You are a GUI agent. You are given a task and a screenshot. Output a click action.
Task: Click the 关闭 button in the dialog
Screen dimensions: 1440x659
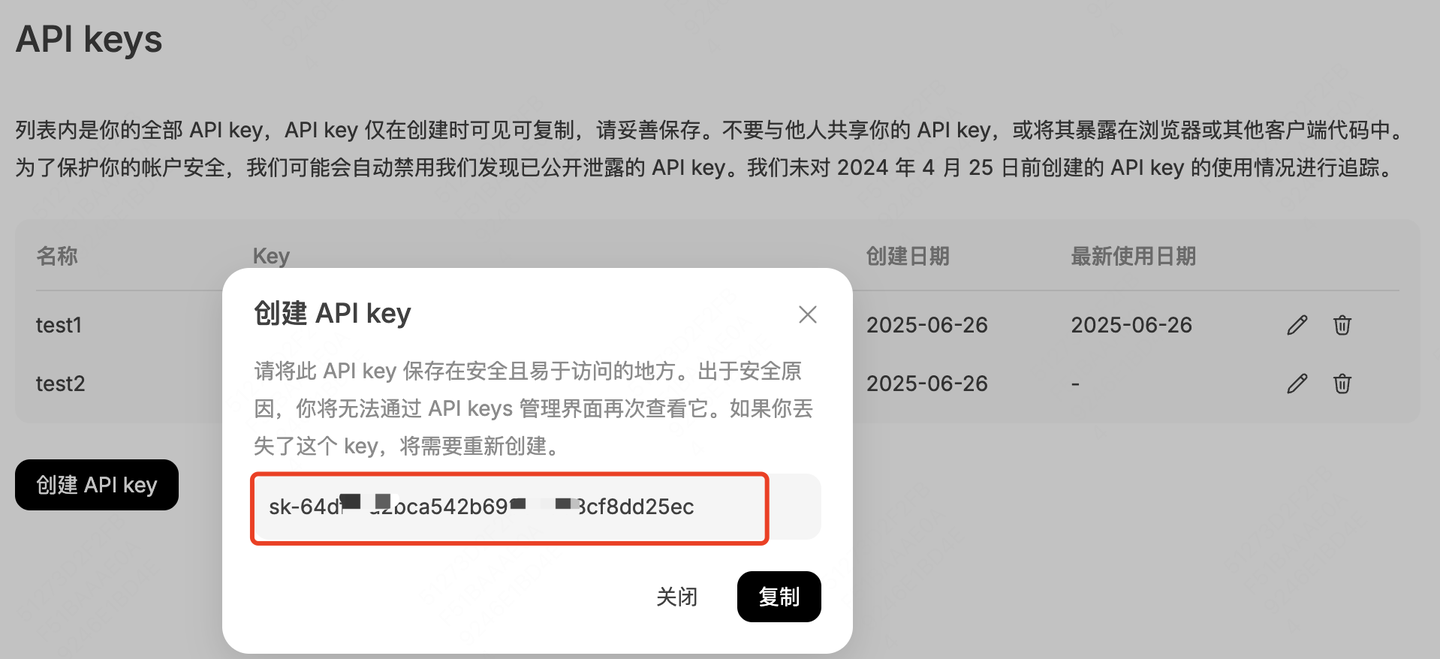(x=677, y=596)
